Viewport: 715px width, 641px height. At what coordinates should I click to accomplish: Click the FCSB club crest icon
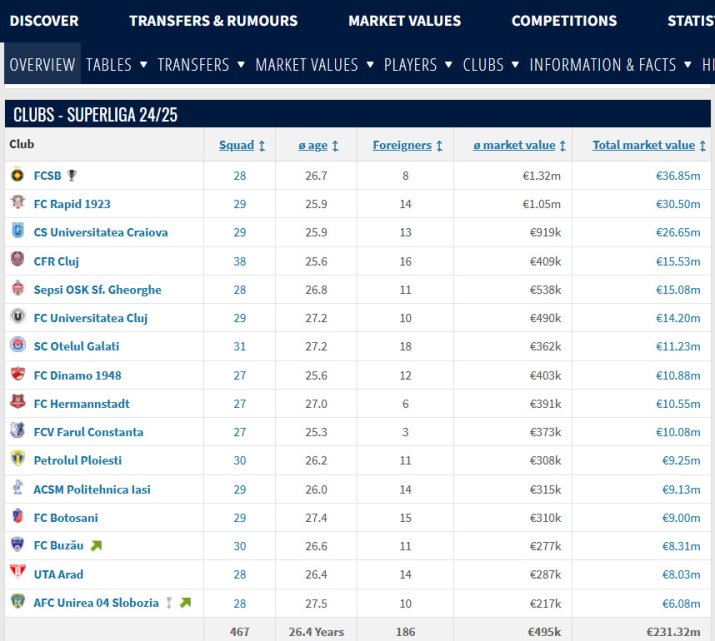pyautogui.click(x=17, y=175)
